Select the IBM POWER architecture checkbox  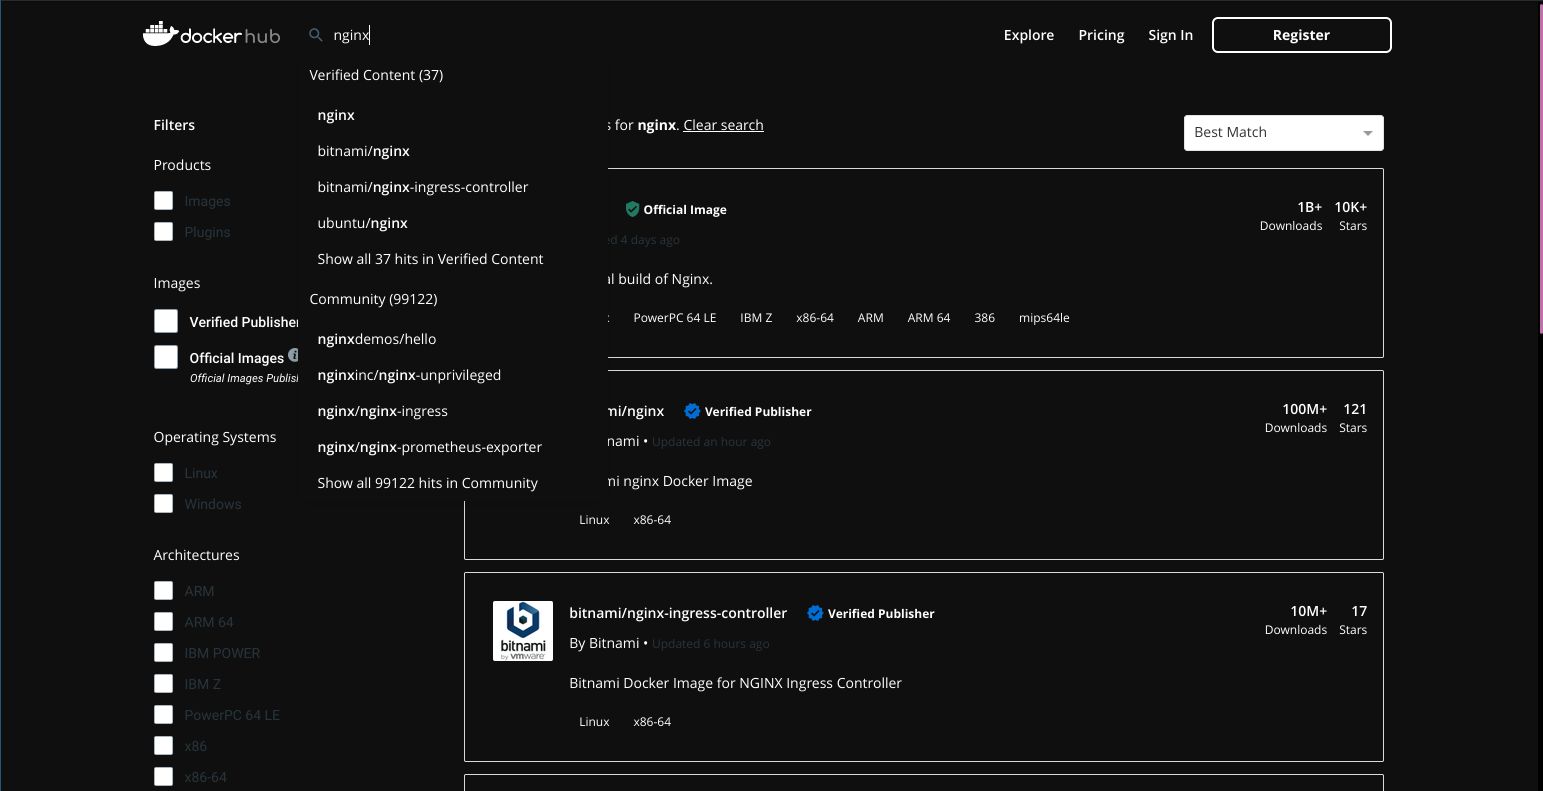point(163,653)
